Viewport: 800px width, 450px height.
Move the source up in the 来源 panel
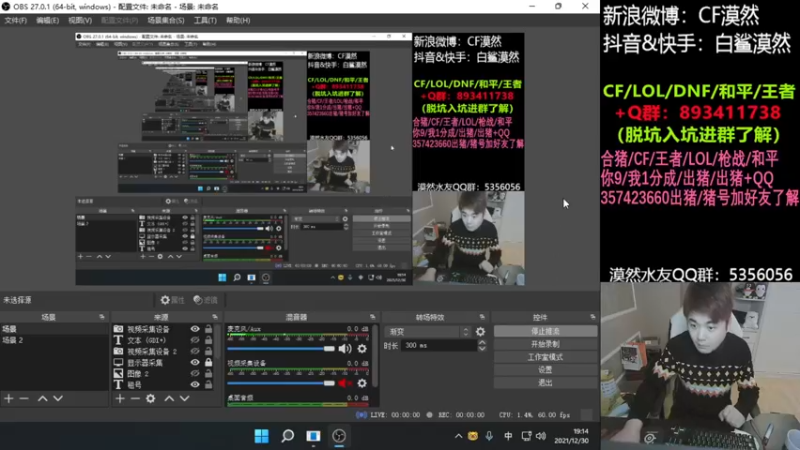click(x=169, y=398)
